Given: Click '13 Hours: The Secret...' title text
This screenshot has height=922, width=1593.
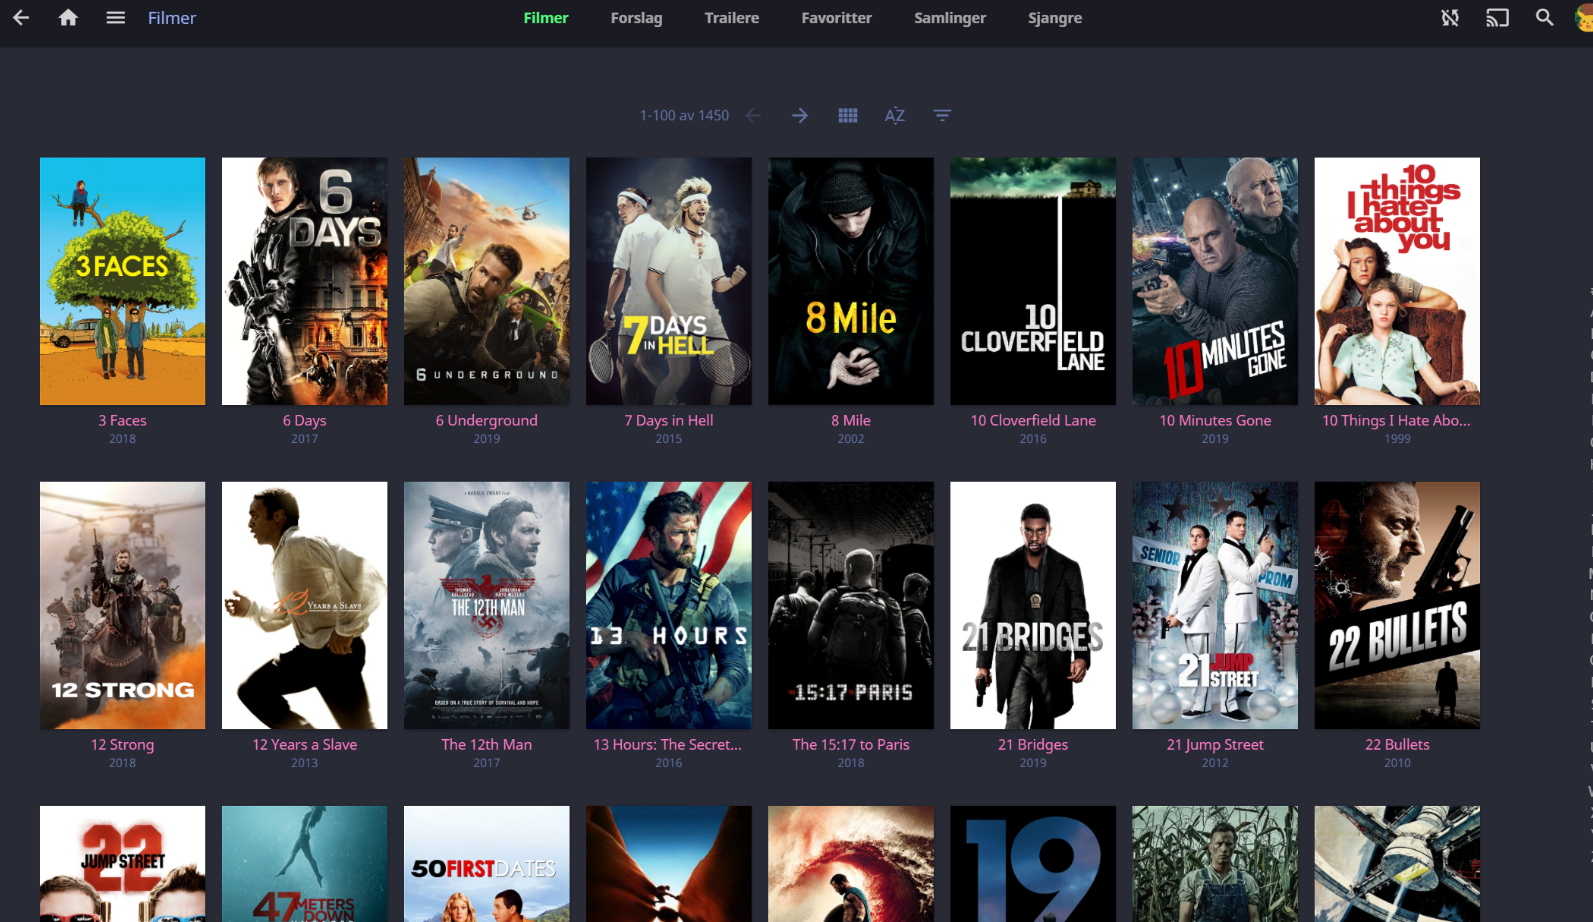Looking at the screenshot, I should point(668,745).
